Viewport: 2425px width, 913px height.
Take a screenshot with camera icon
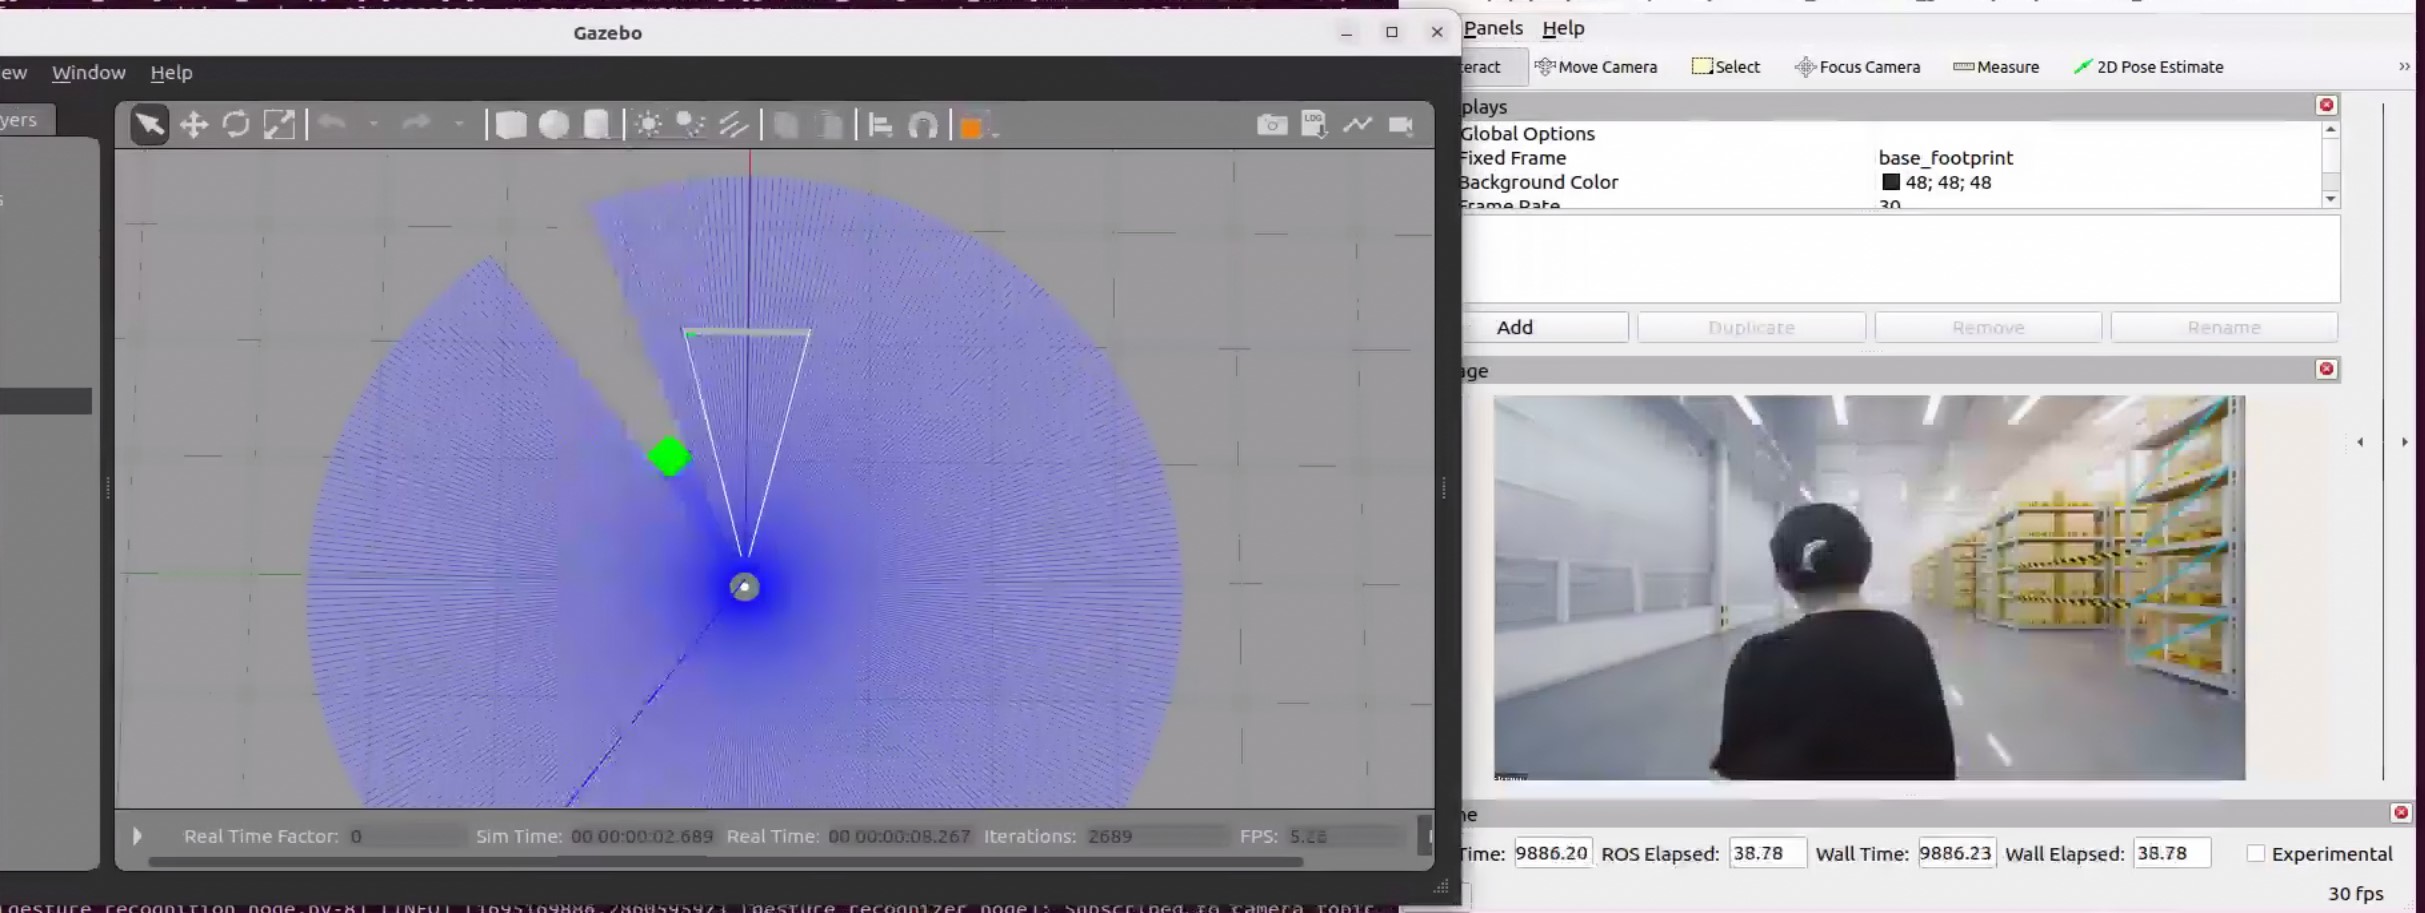click(1271, 125)
